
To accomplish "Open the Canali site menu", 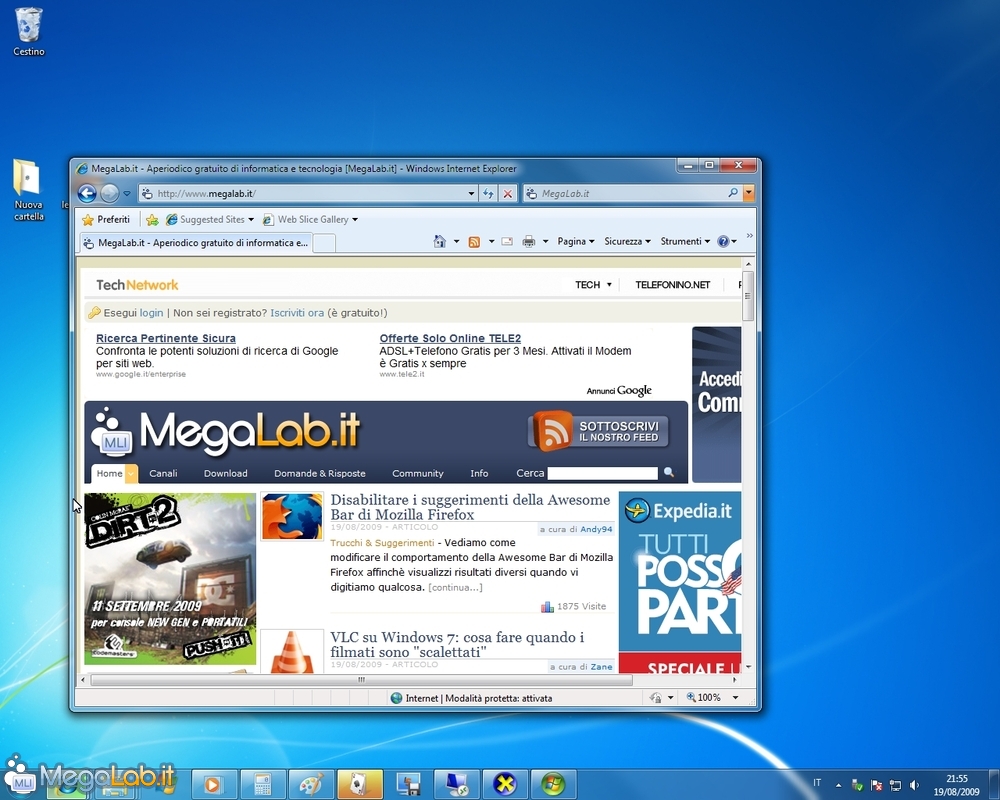I will (x=163, y=473).
